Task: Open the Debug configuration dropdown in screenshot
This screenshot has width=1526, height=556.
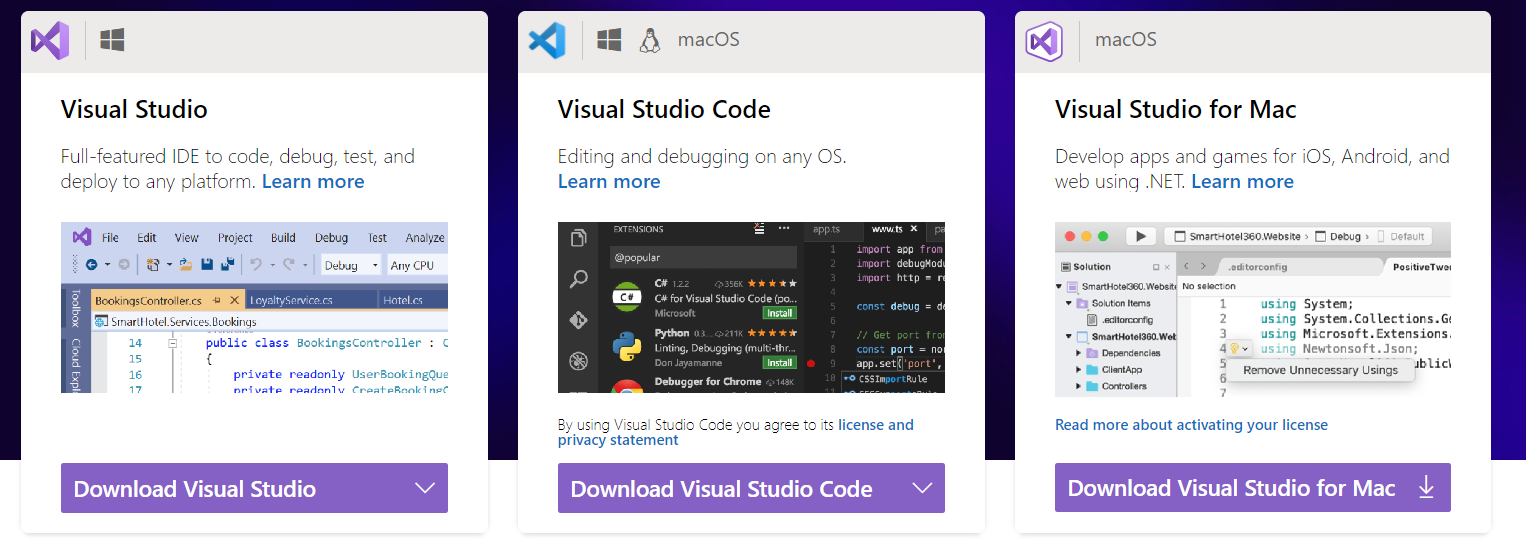Action: point(350,265)
